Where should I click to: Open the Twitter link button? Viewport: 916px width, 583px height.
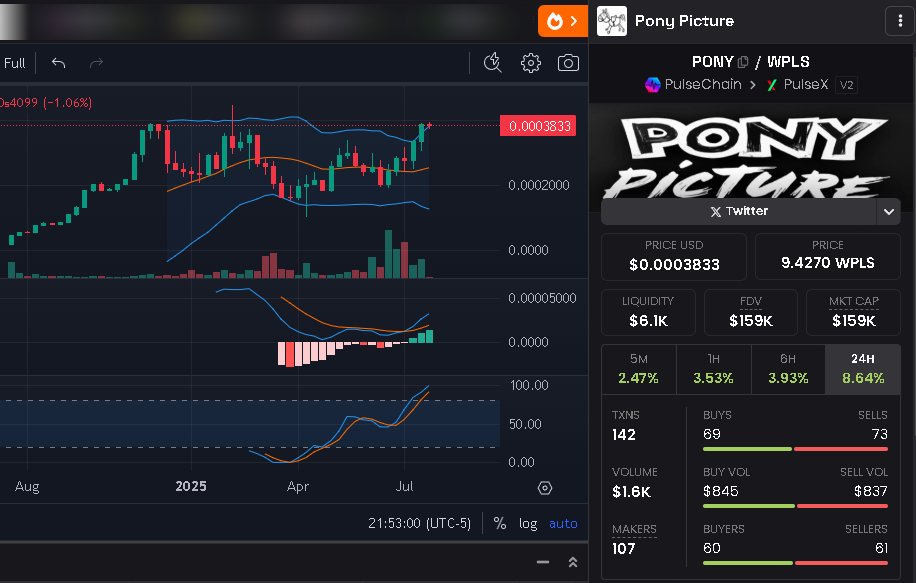point(739,211)
